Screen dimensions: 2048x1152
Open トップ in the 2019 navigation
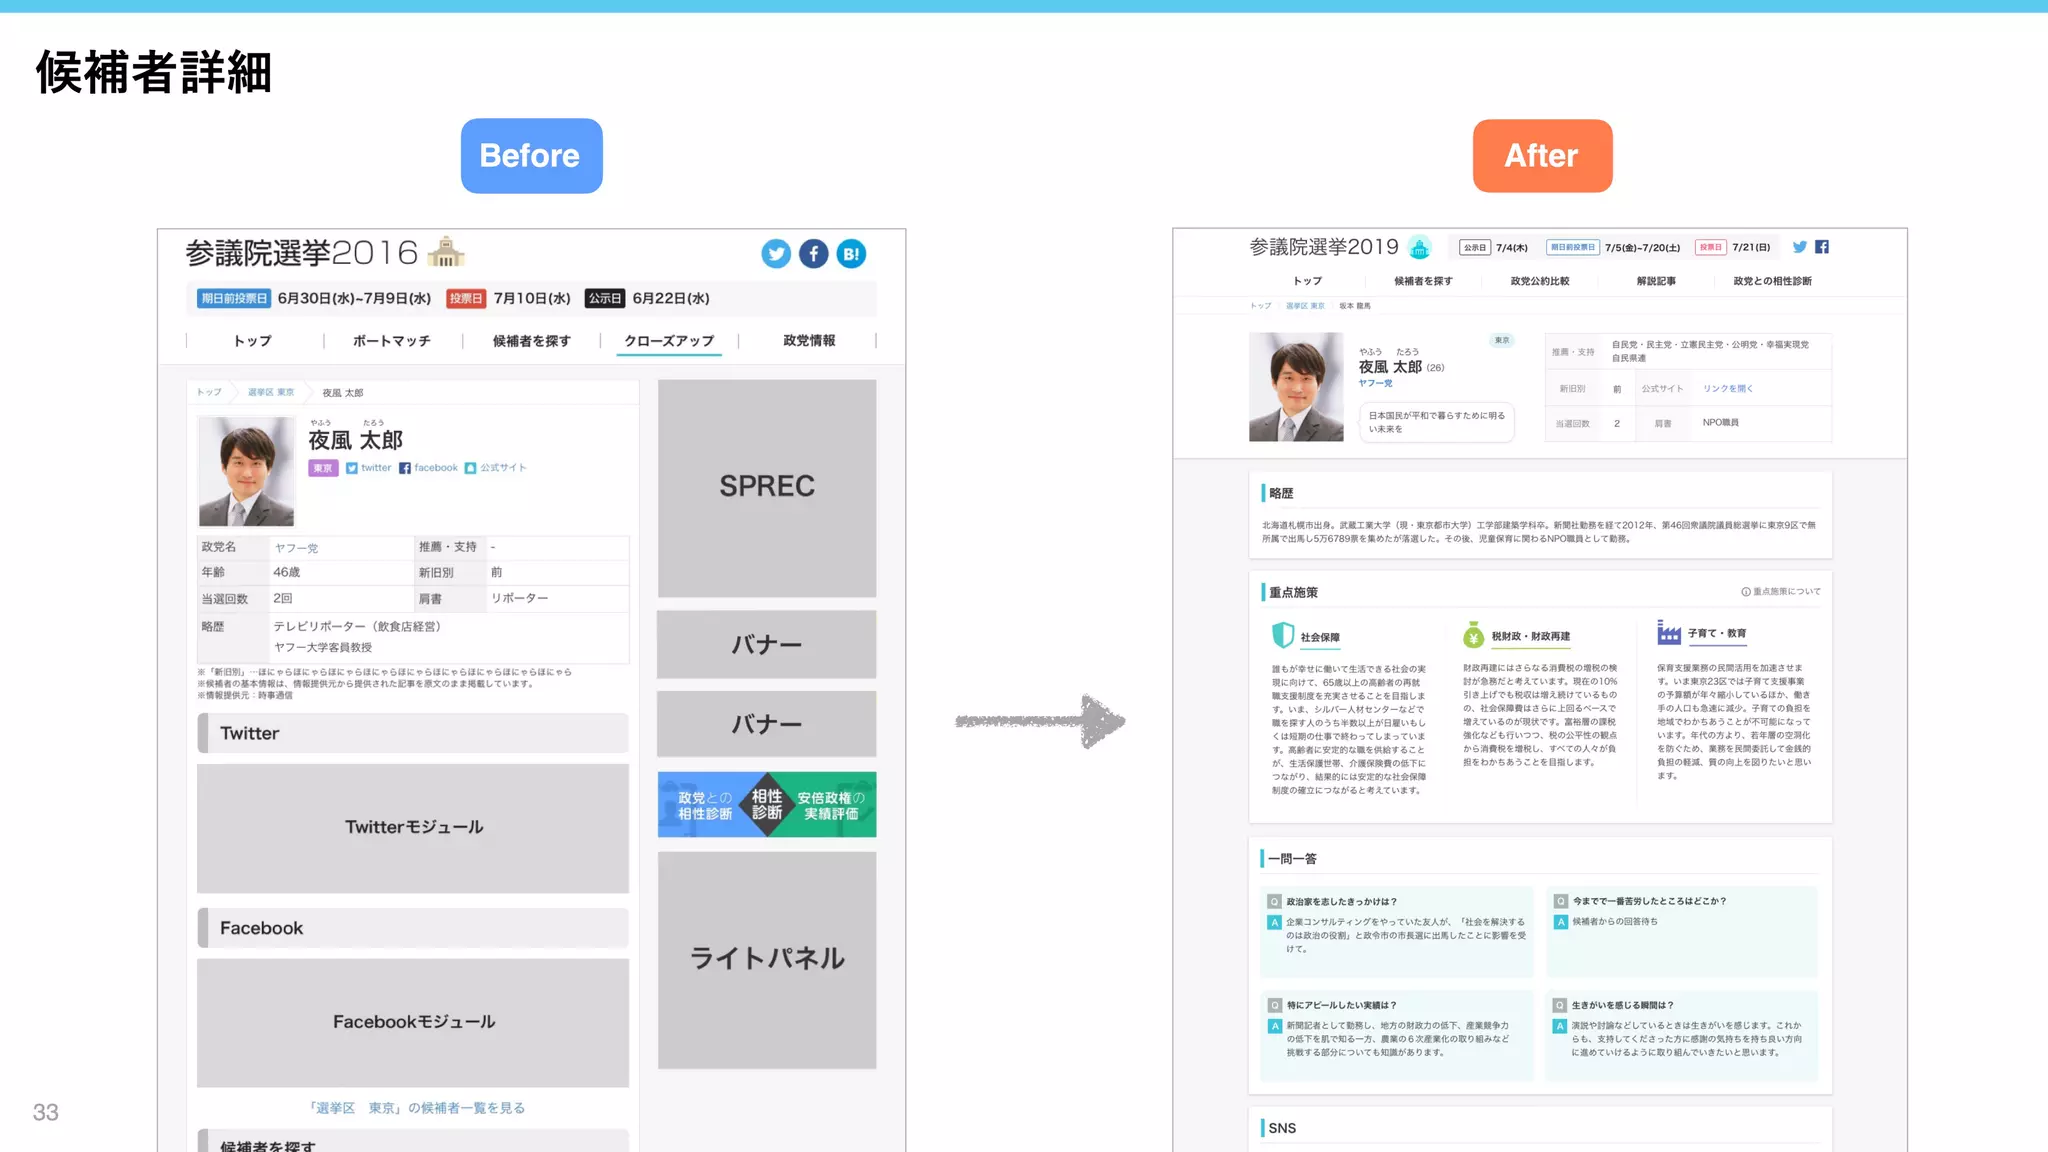pos(1307,281)
